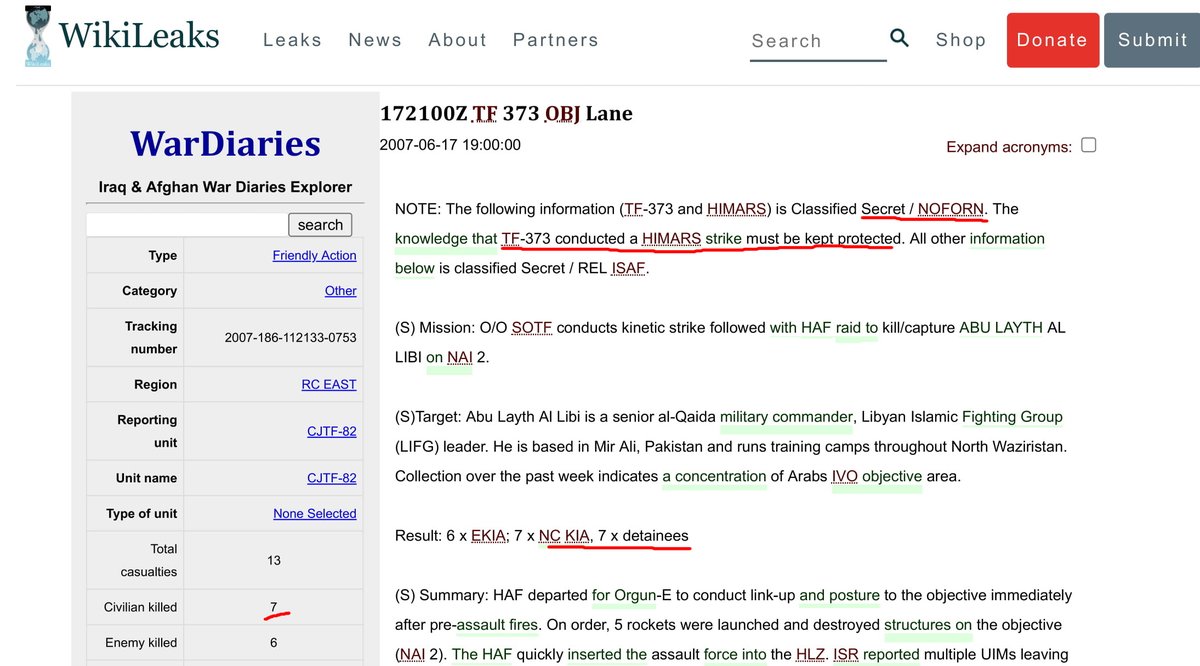Click the Total casualties value 13

pyautogui.click(x=274, y=560)
